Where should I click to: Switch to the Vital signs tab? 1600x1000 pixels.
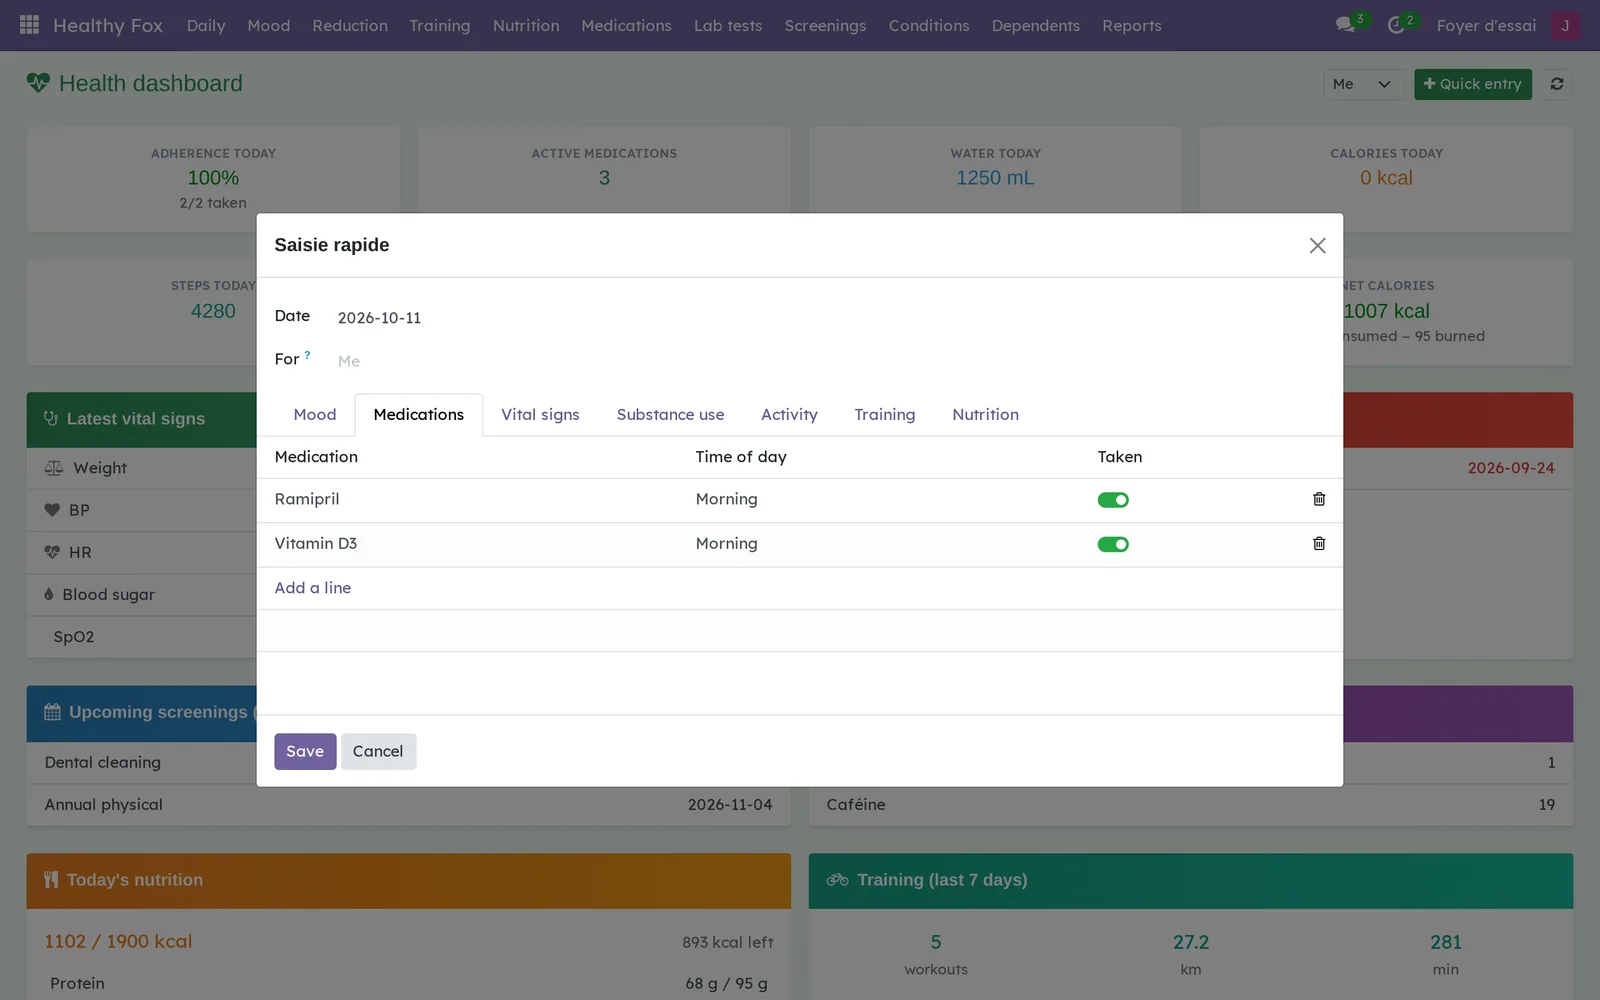540,415
